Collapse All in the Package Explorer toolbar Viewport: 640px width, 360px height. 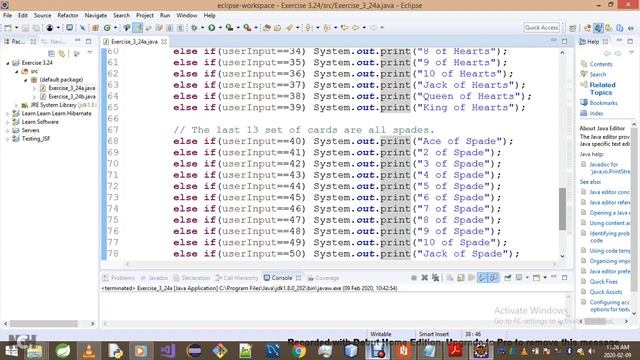click(51, 53)
